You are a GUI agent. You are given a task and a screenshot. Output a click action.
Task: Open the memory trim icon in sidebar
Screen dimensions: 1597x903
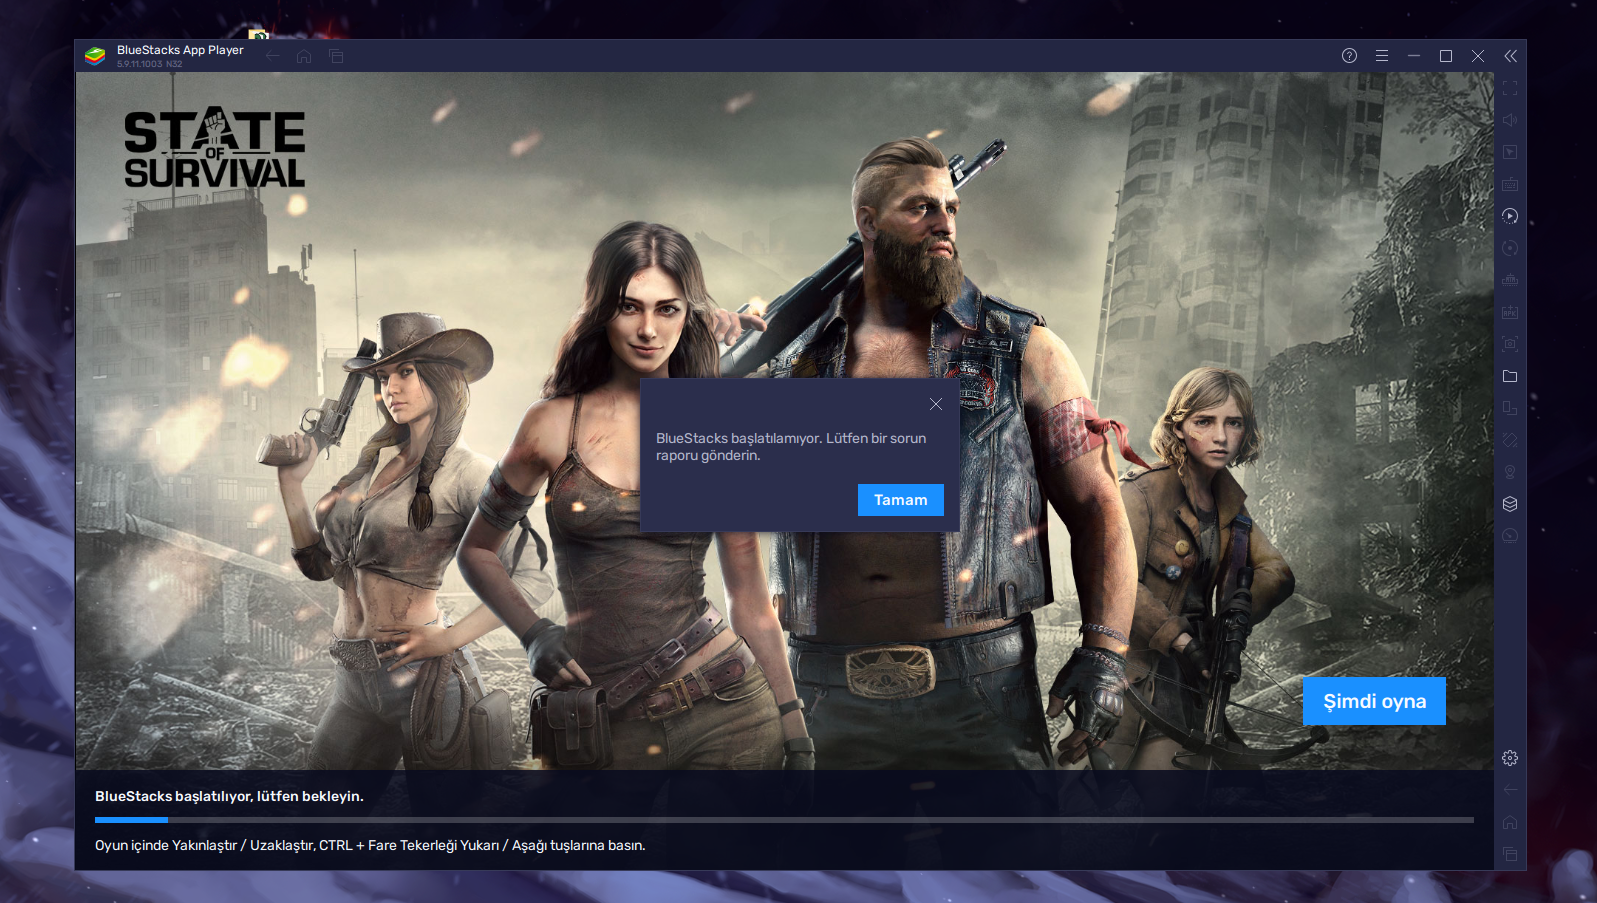[1510, 280]
